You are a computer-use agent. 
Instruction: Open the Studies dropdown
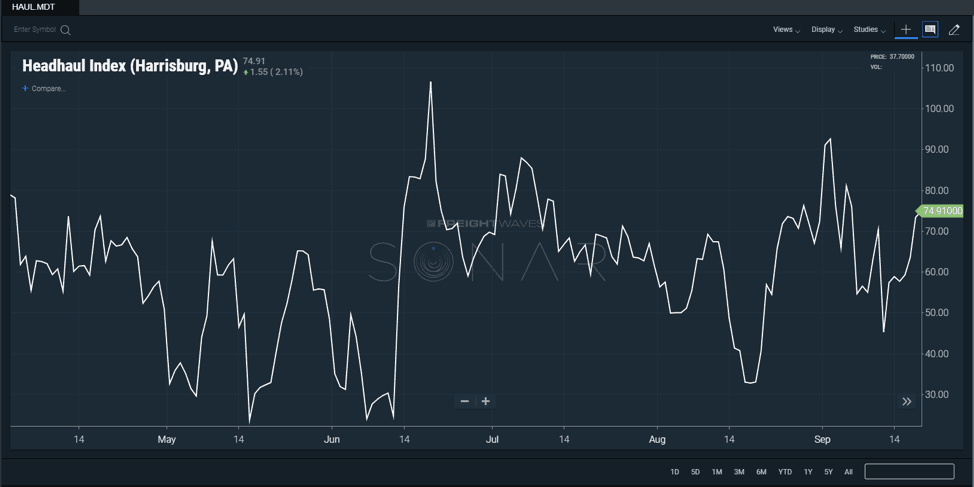pyautogui.click(x=870, y=30)
